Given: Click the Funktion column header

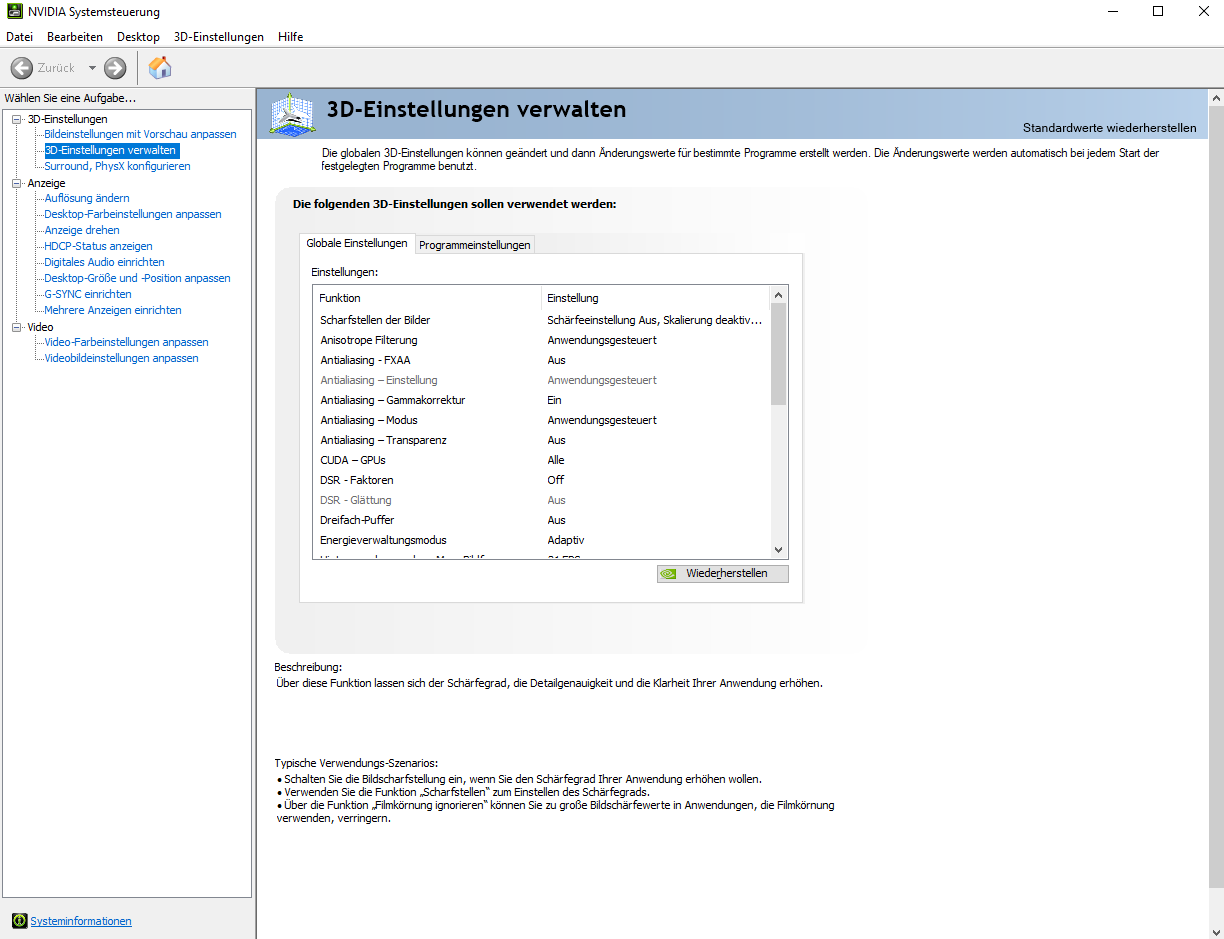Looking at the screenshot, I should pyautogui.click(x=427, y=298).
